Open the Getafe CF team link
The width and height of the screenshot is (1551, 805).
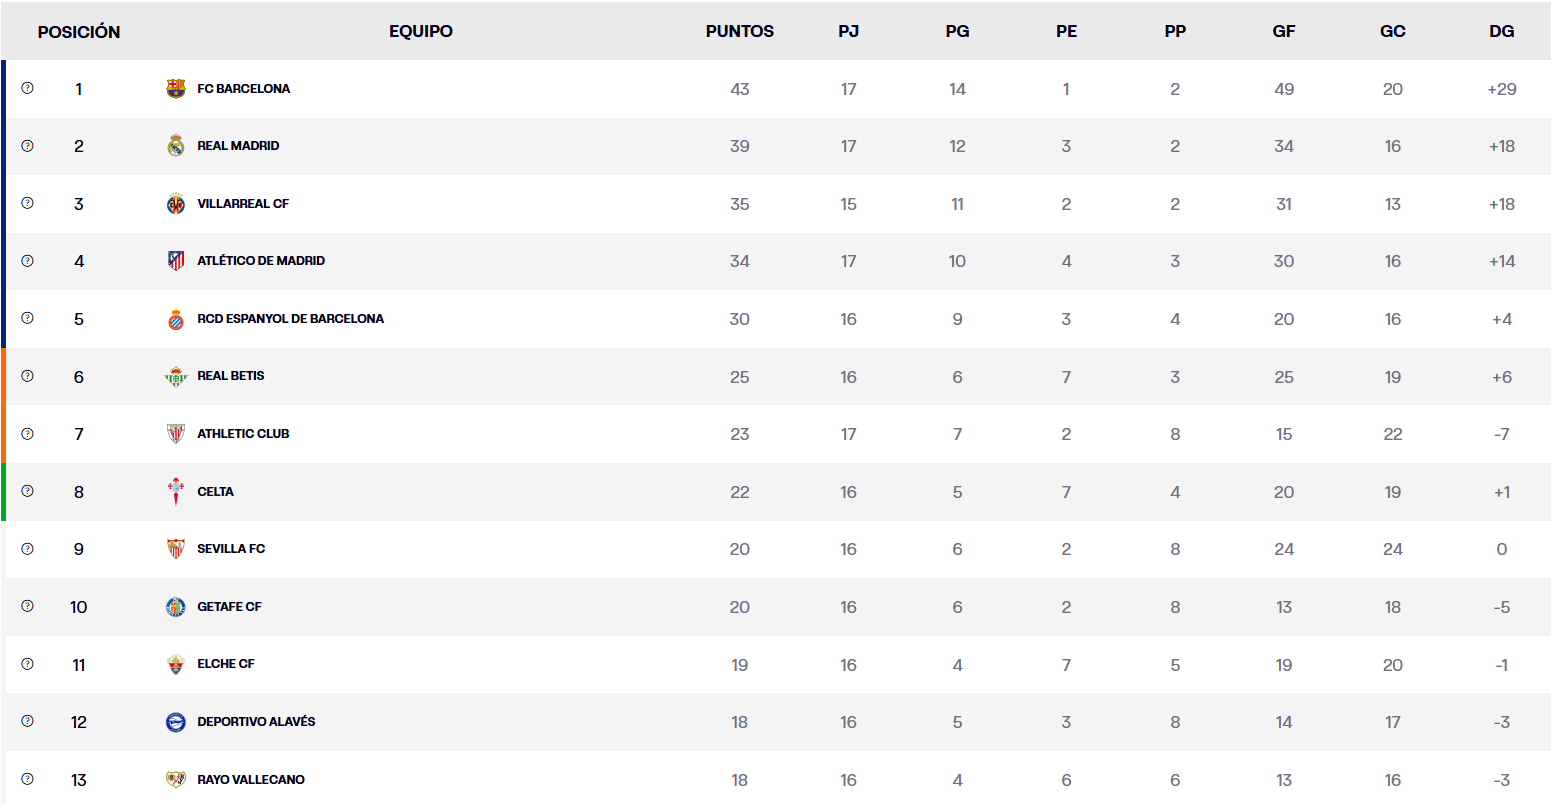(x=229, y=607)
